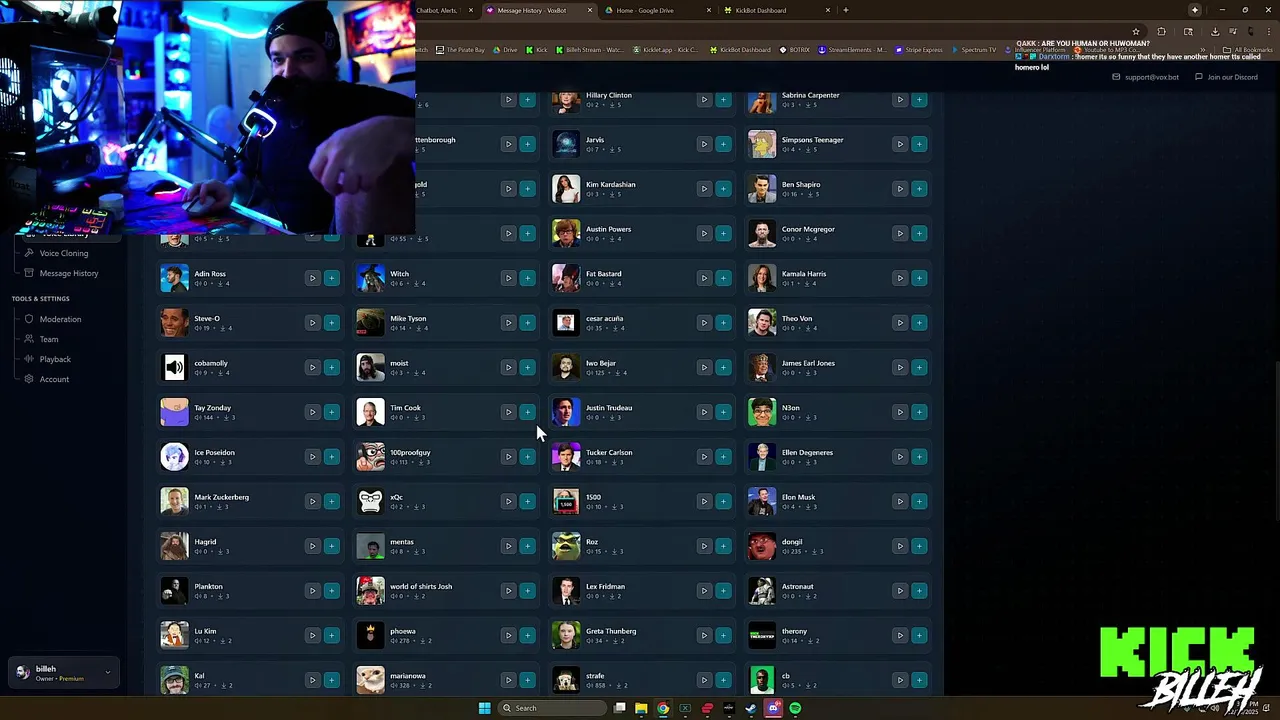Image resolution: width=1280 pixels, height=720 pixels.
Task: Open The Pirate Bay bookmark
Action: click(x=460, y=50)
